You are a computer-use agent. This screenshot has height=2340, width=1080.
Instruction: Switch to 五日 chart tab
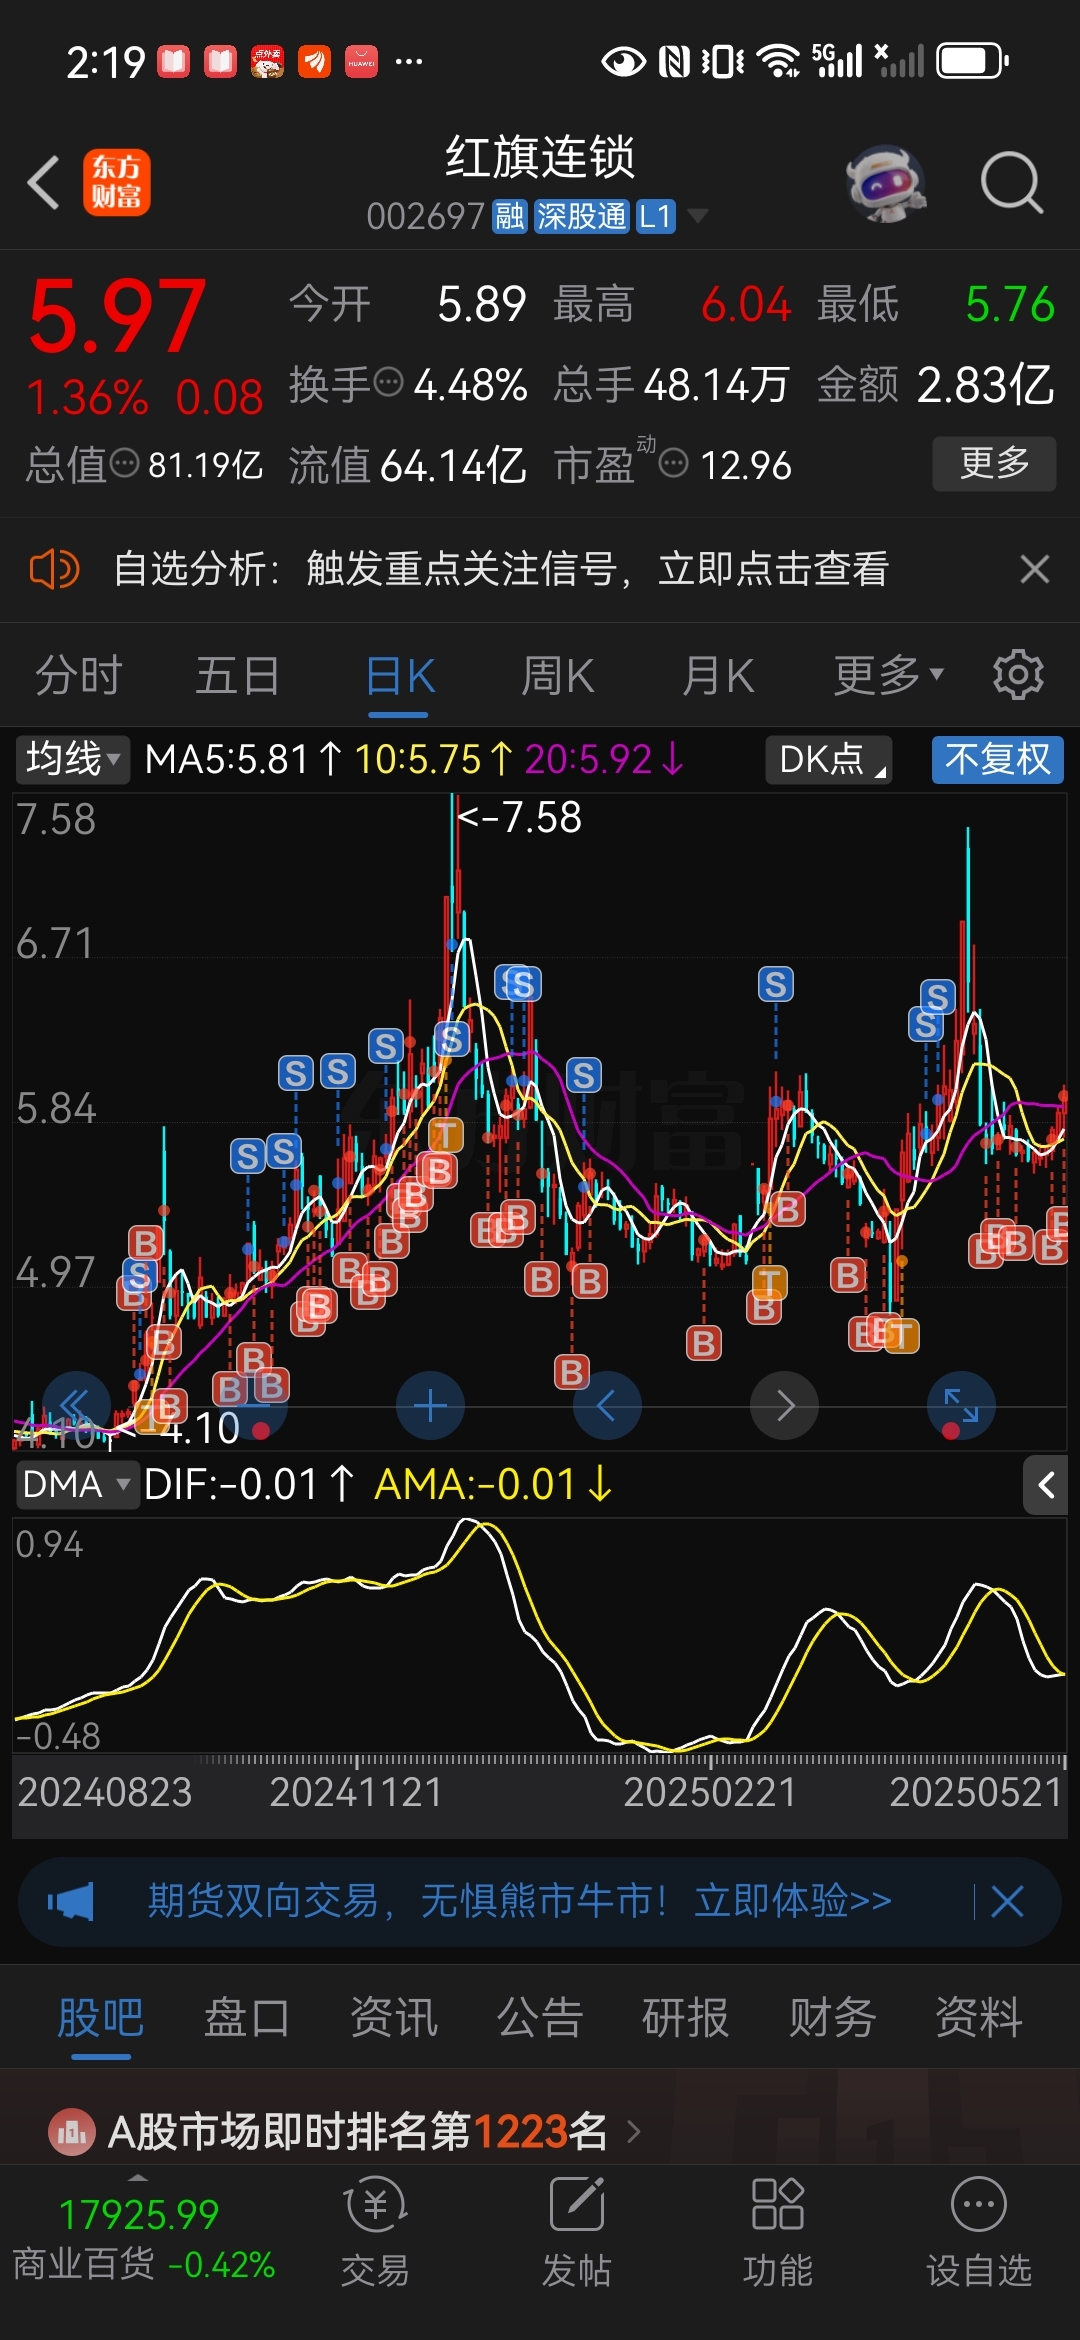pyautogui.click(x=238, y=676)
